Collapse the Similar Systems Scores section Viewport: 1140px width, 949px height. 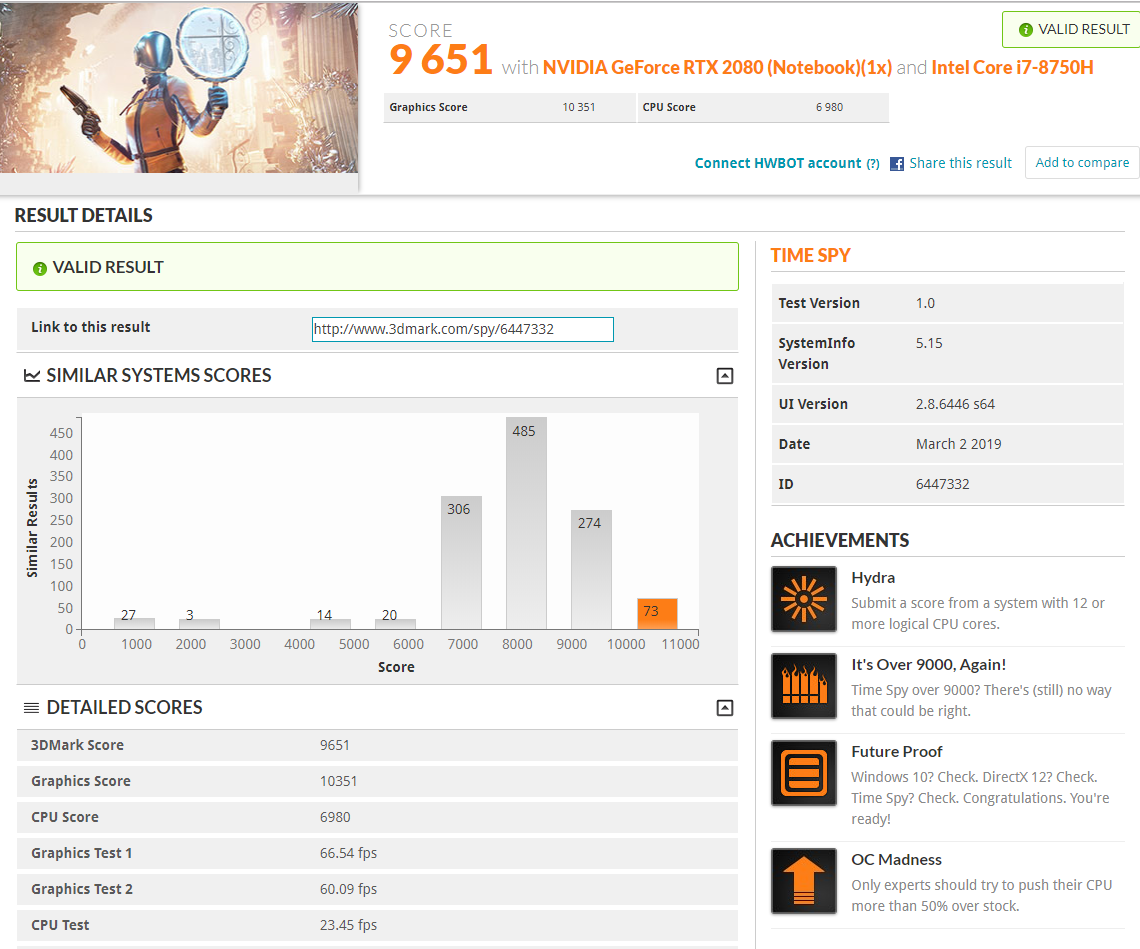click(725, 376)
